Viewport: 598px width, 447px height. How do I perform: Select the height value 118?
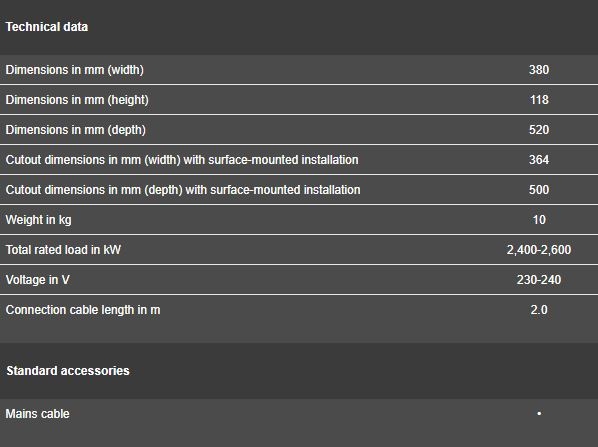point(539,100)
